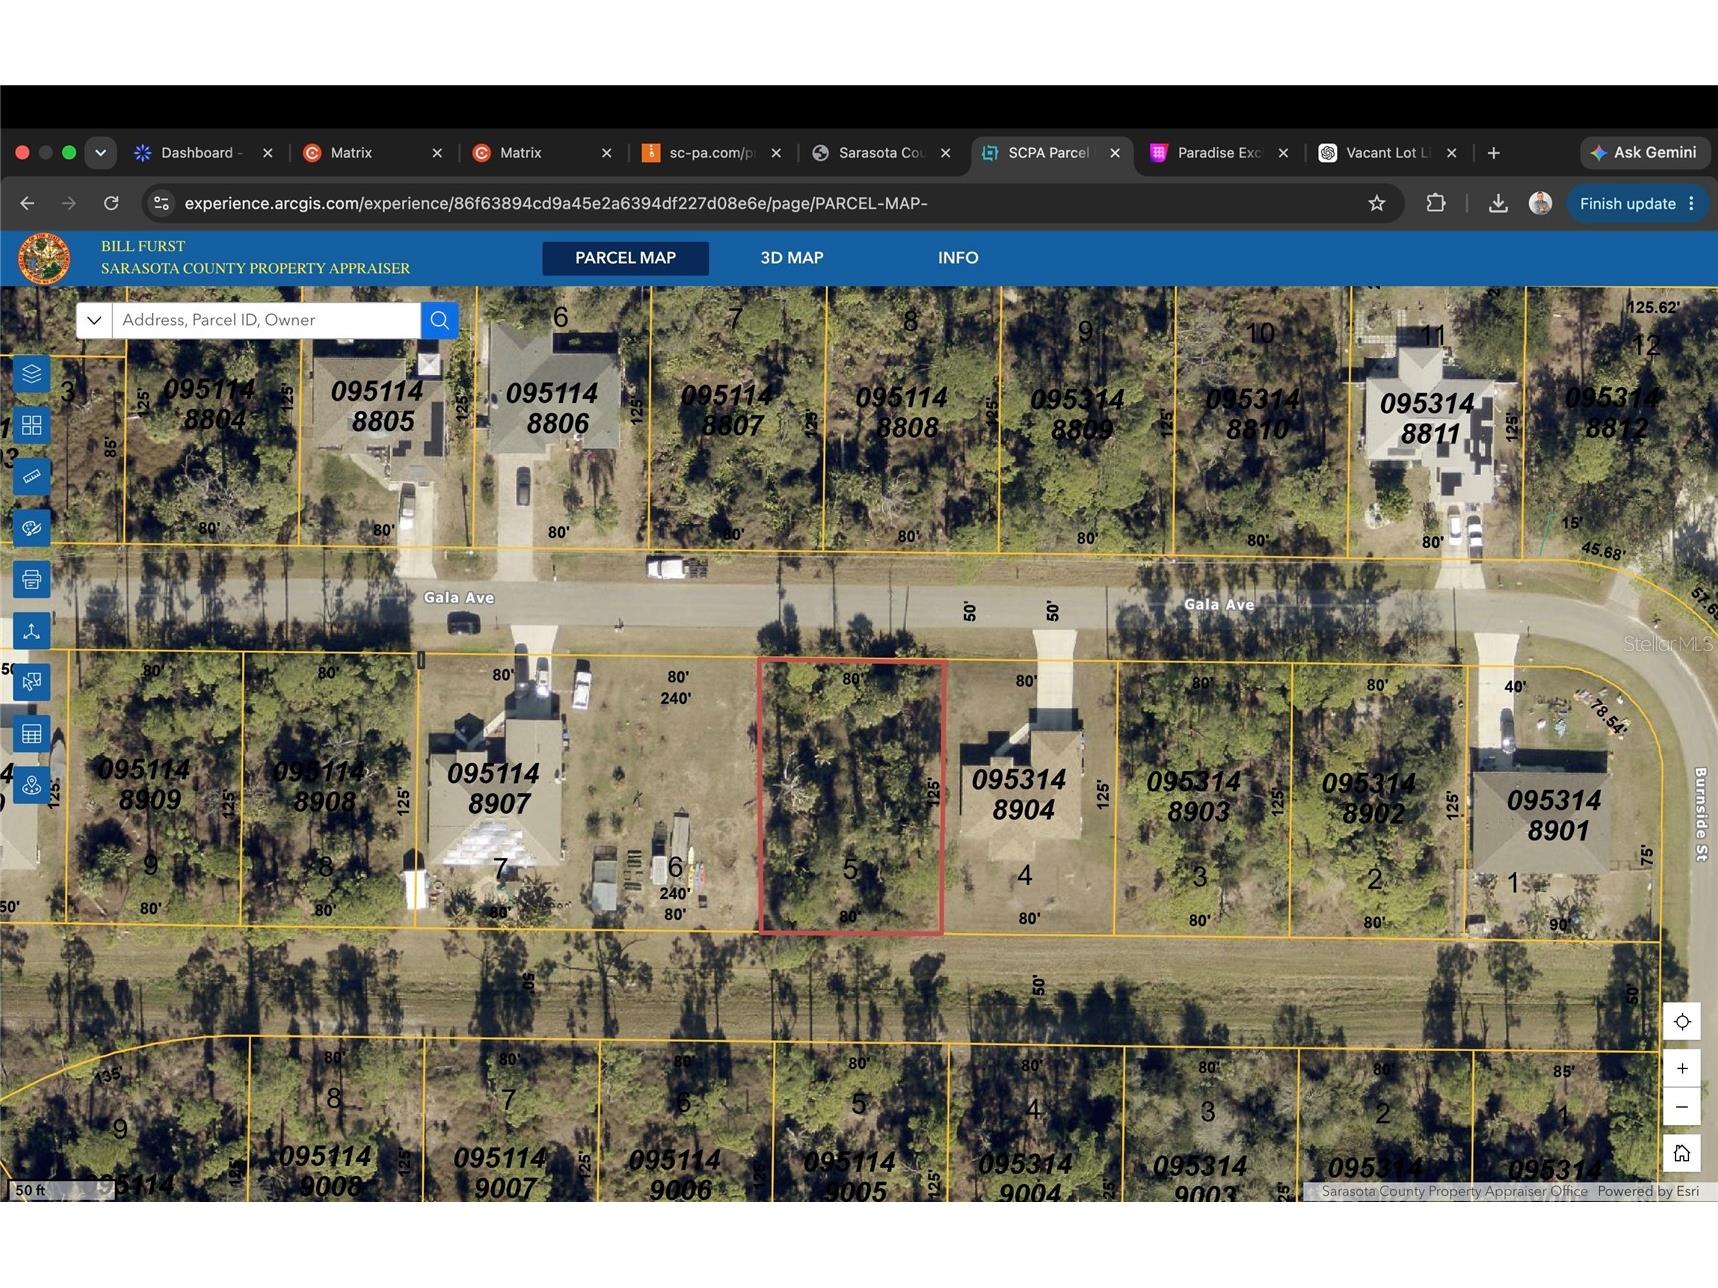Switch to the PARCEL MAP tab

tap(625, 258)
